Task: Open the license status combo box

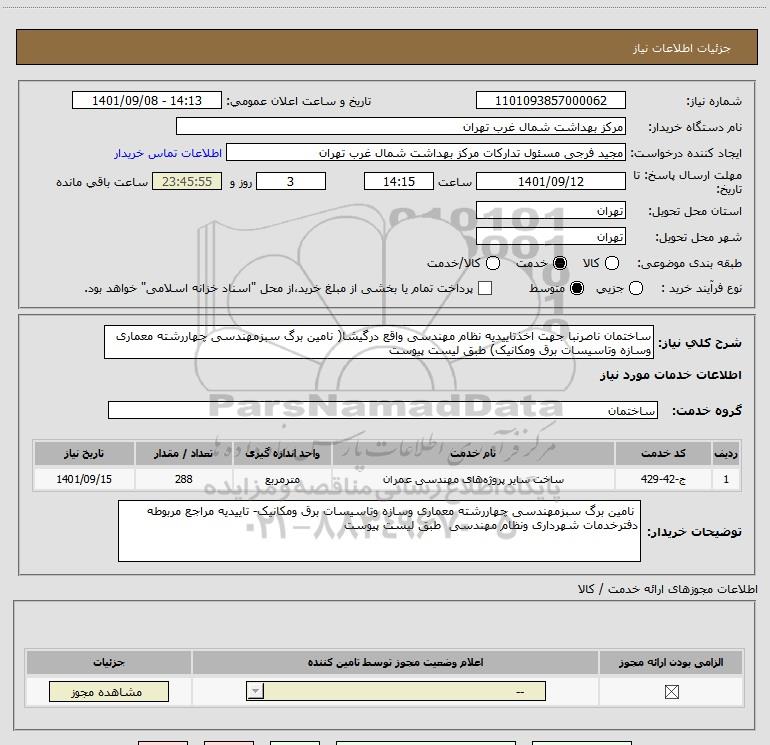Action: [396, 691]
